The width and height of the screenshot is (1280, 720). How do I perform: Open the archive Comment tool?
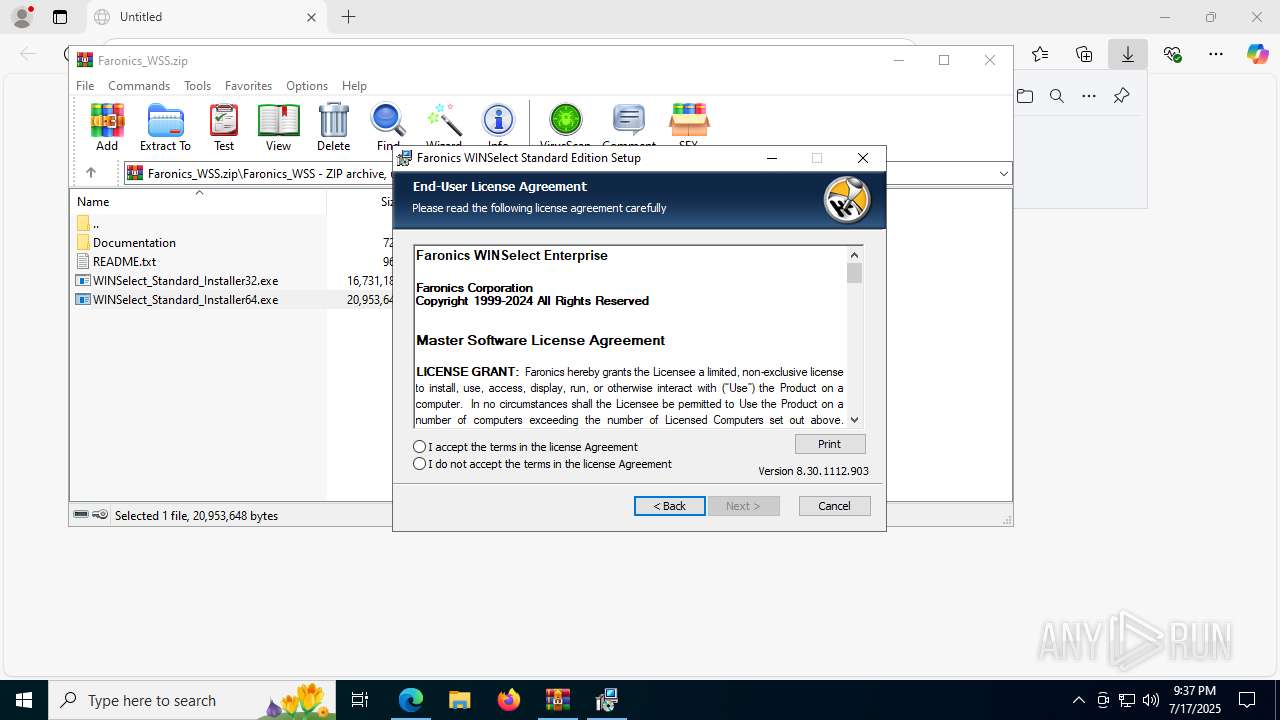(x=629, y=127)
